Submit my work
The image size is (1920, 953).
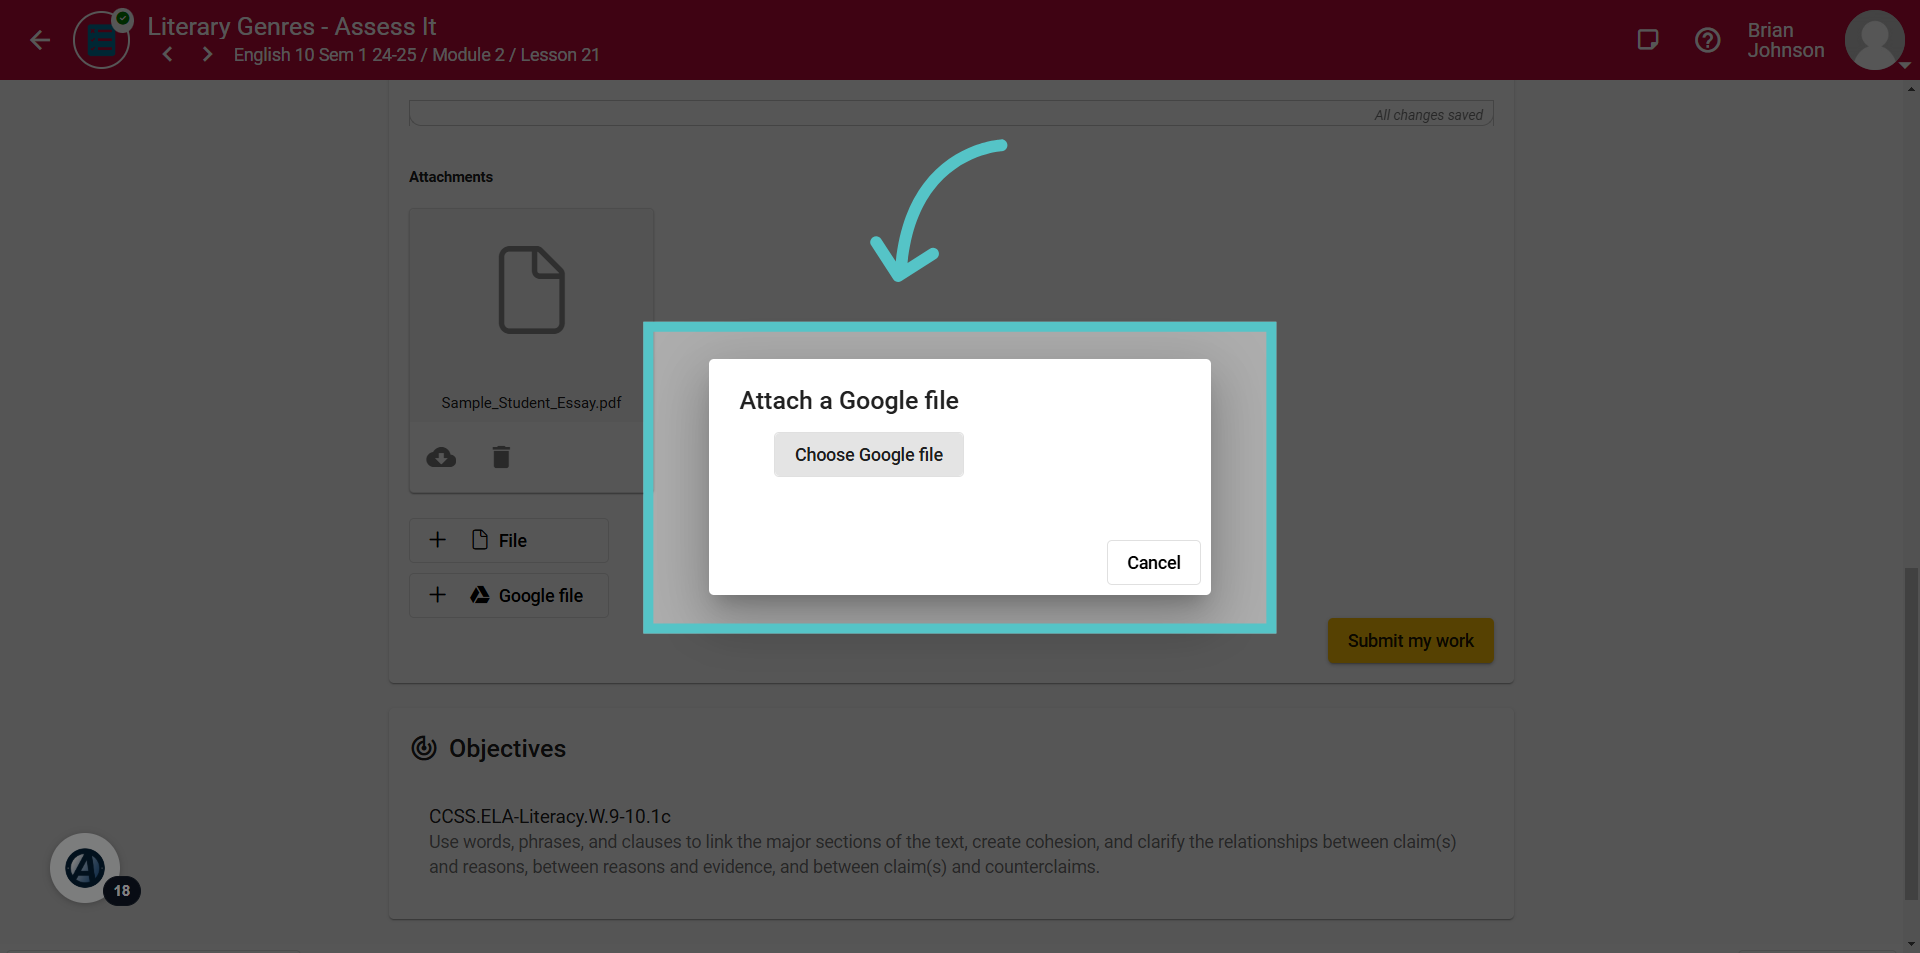tap(1411, 641)
